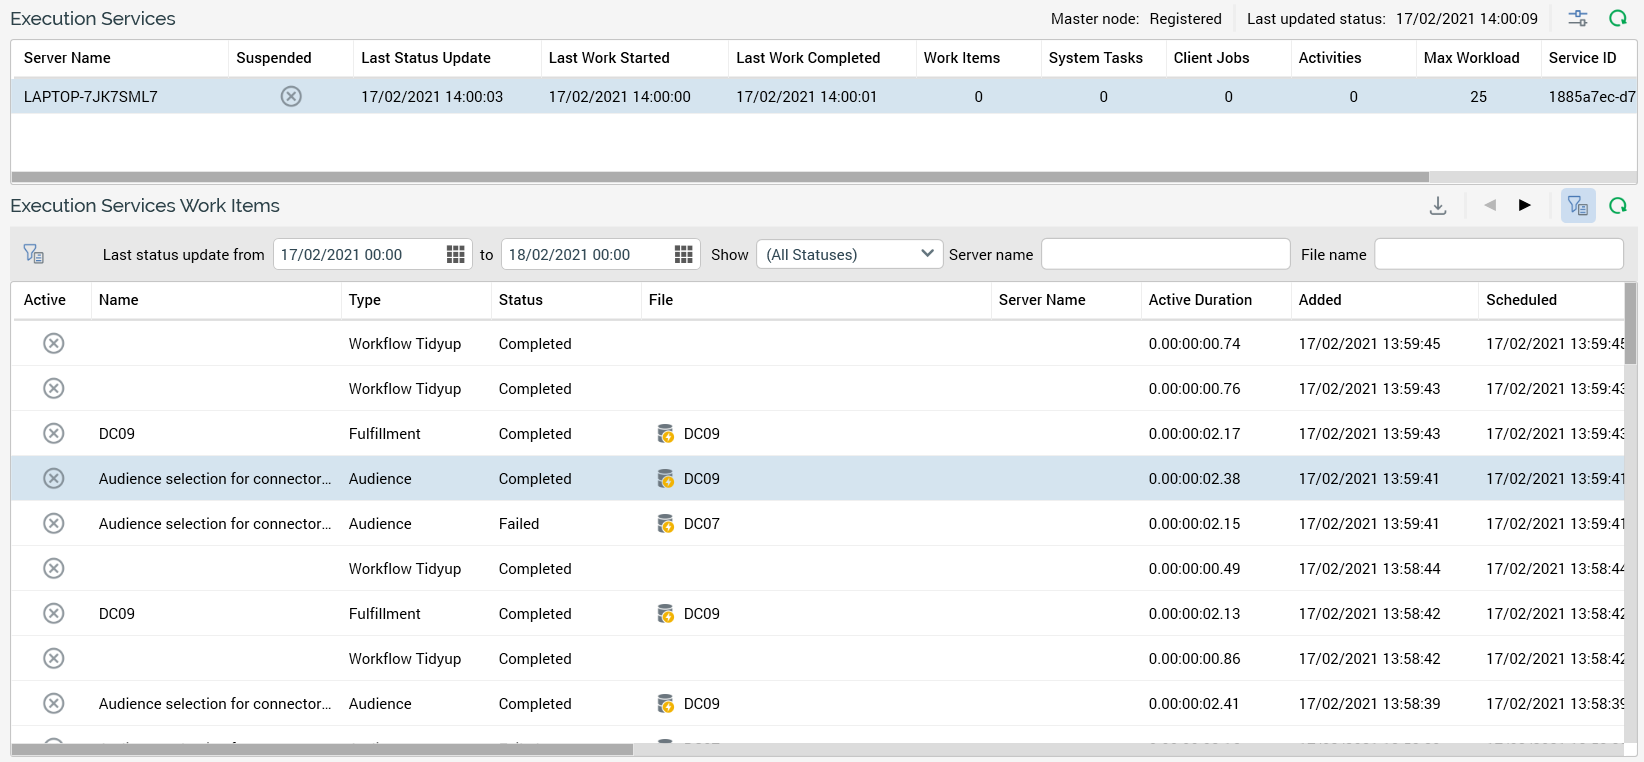Download the work items list
The image size is (1644, 762).
tap(1438, 206)
